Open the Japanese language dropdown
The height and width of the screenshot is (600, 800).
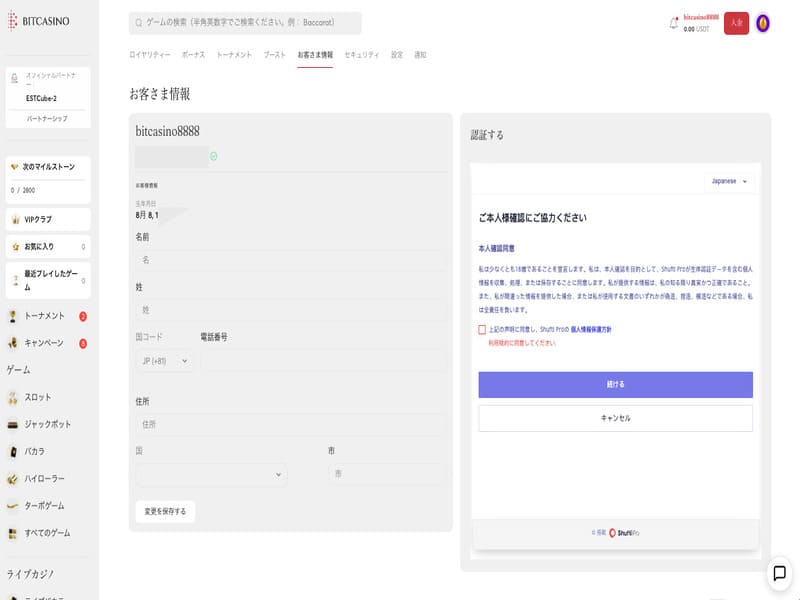point(729,181)
